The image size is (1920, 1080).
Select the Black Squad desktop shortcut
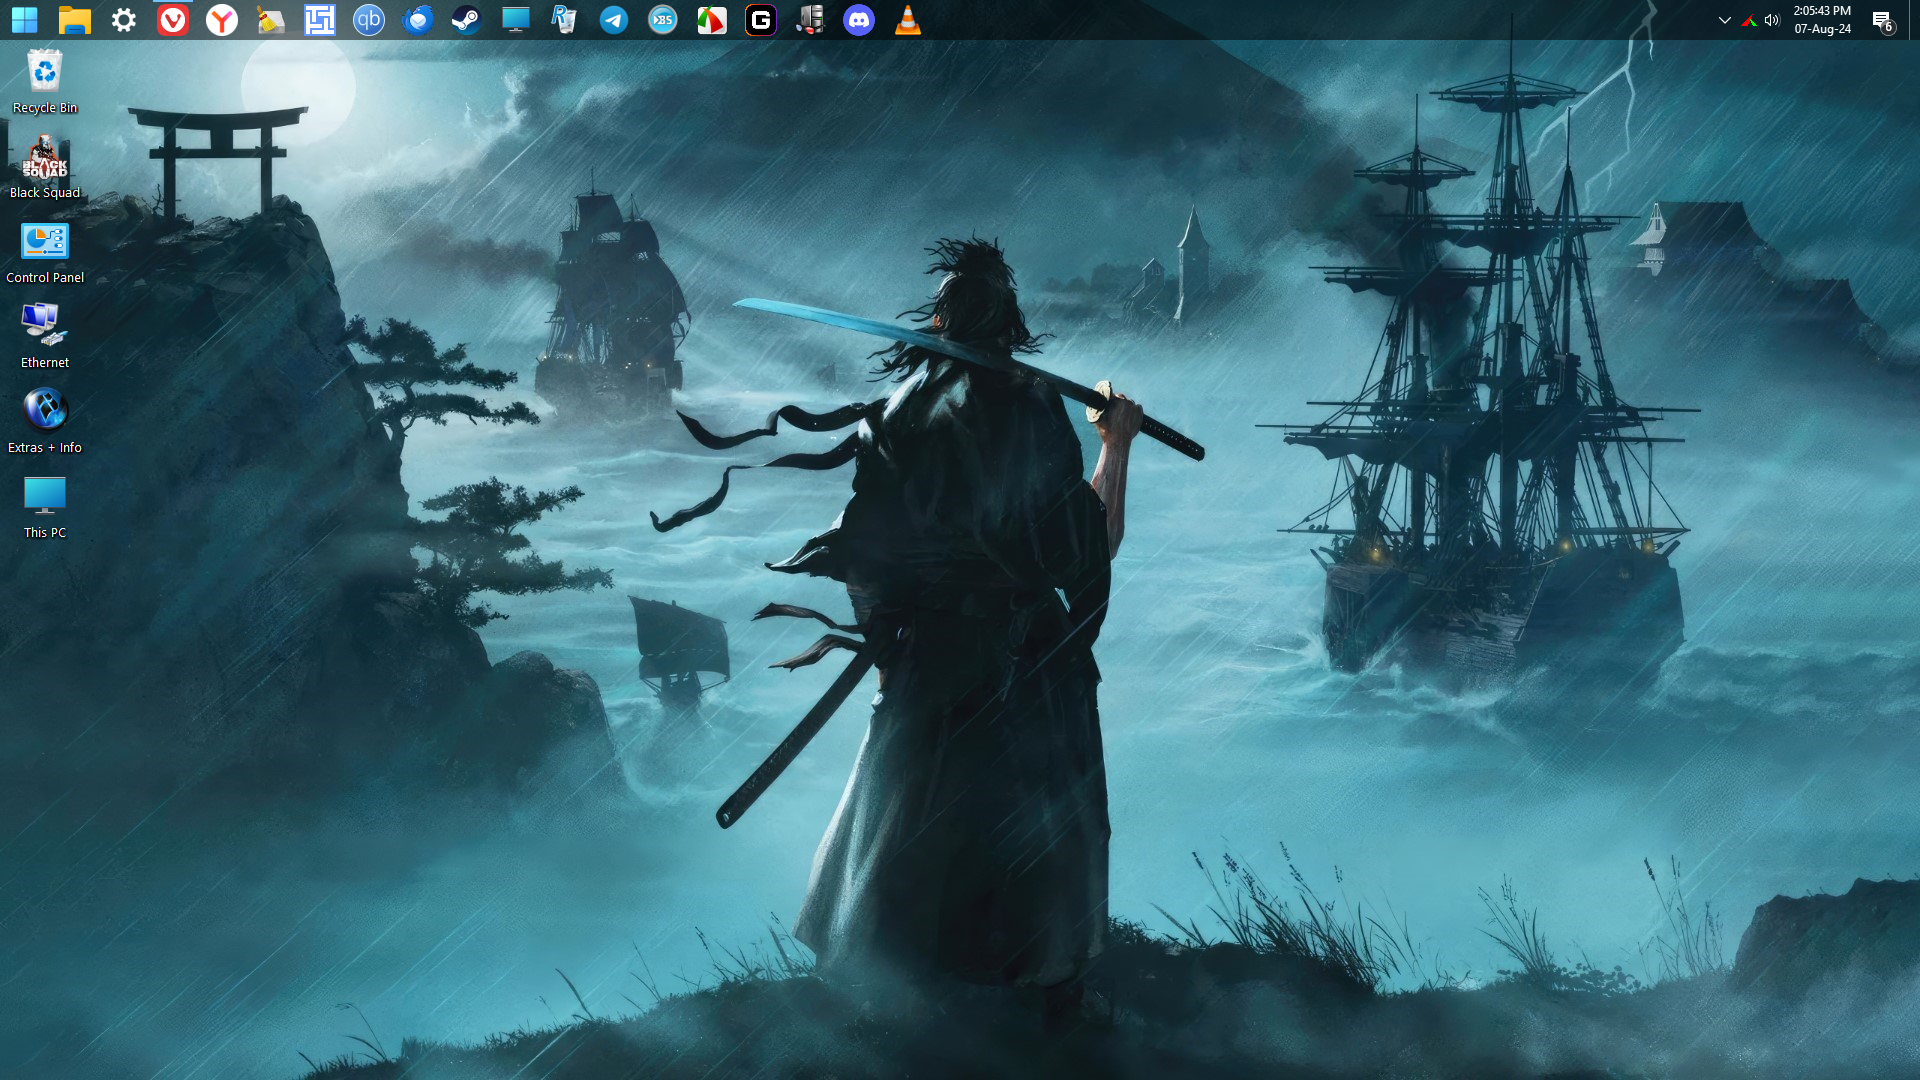[x=45, y=167]
